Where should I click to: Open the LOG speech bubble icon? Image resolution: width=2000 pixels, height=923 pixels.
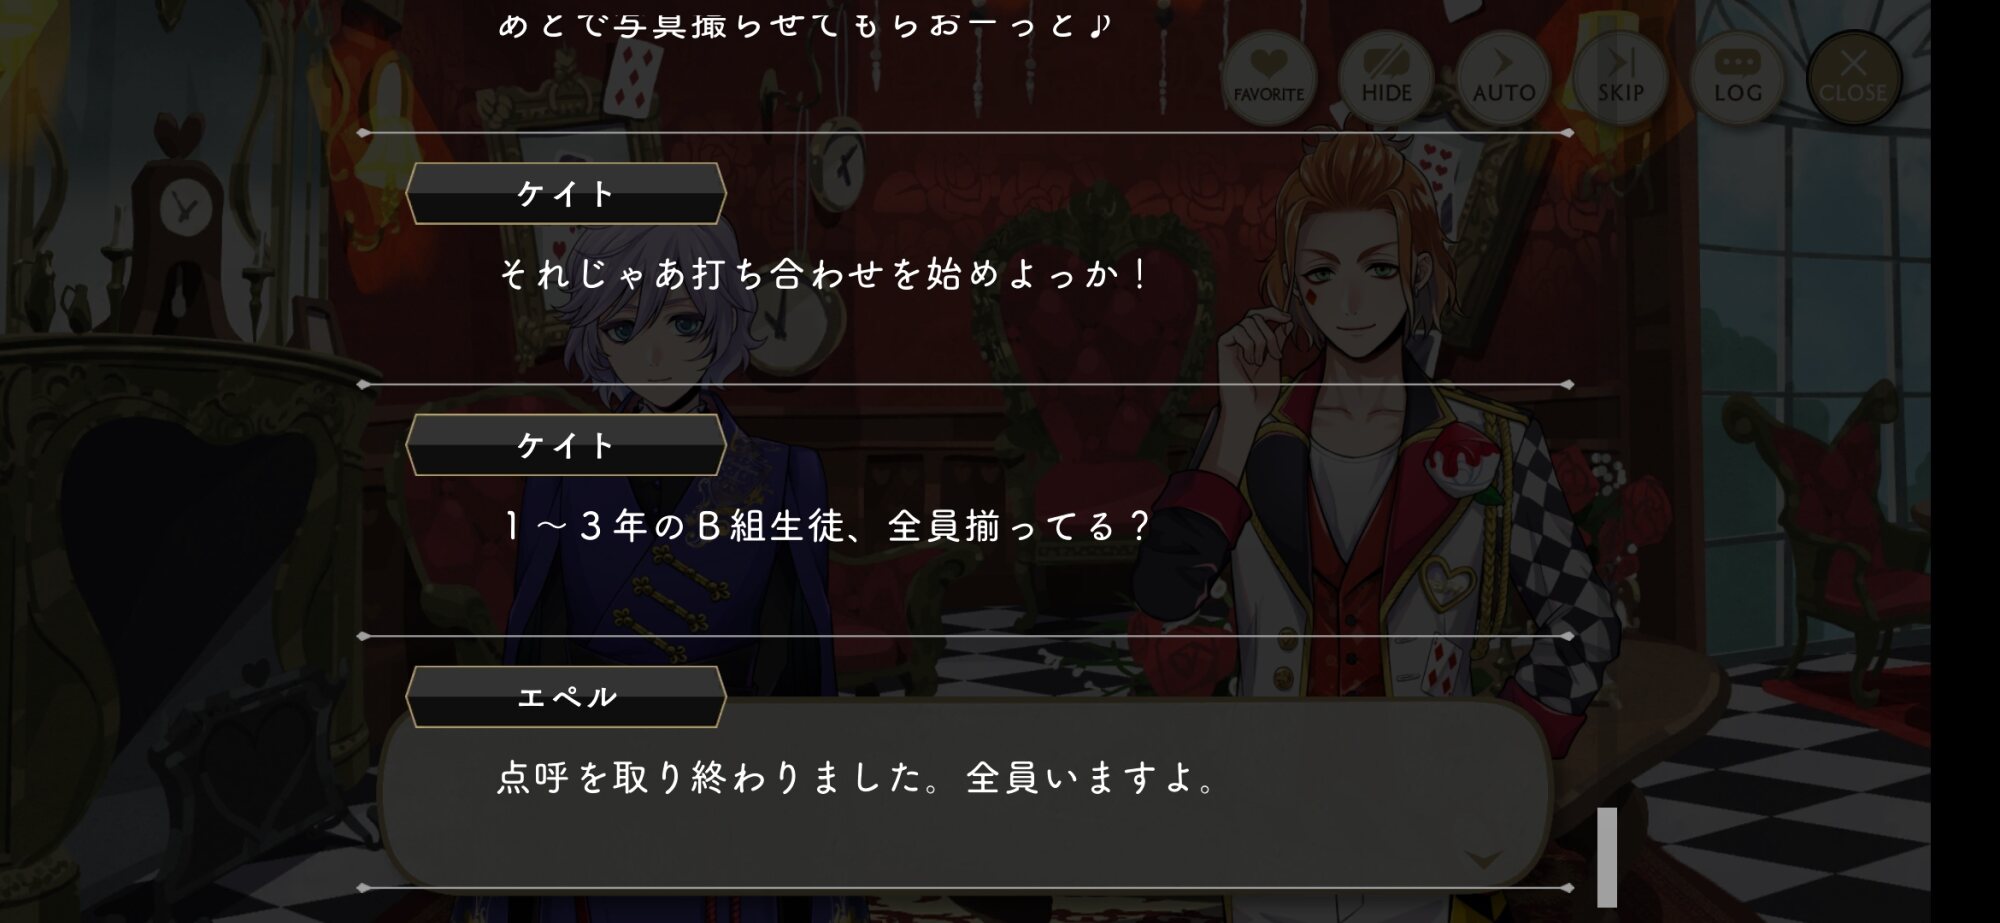point(1737,78)
